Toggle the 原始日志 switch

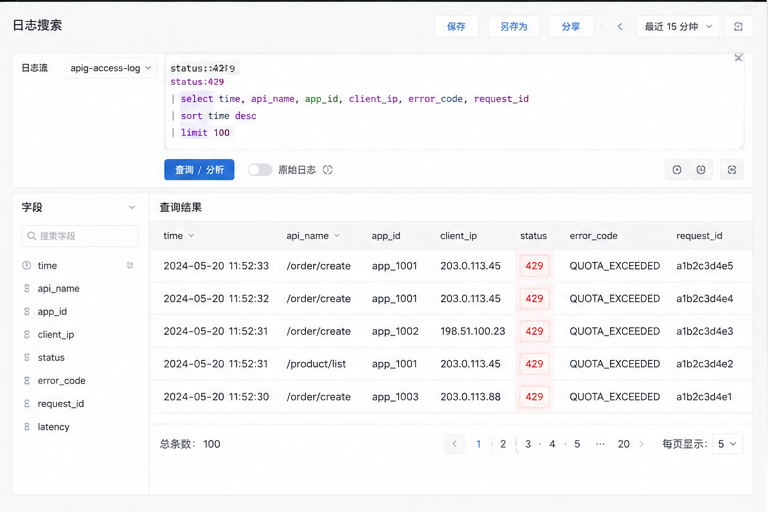point(260,170)
